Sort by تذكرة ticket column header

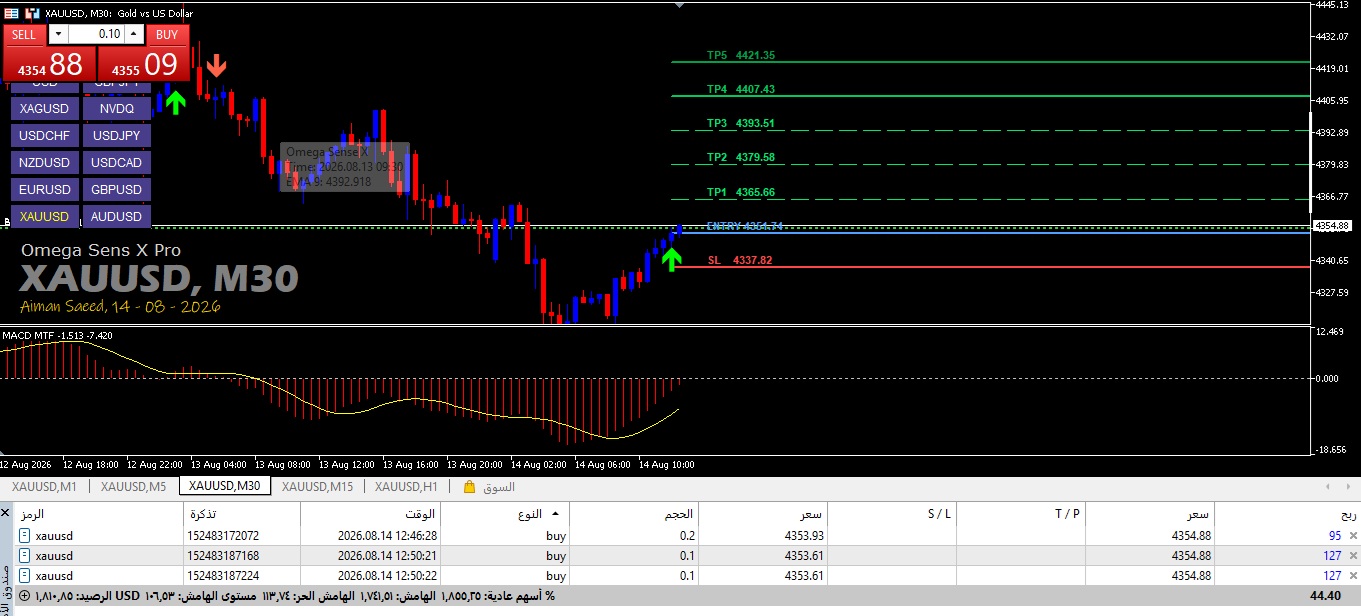240,514
